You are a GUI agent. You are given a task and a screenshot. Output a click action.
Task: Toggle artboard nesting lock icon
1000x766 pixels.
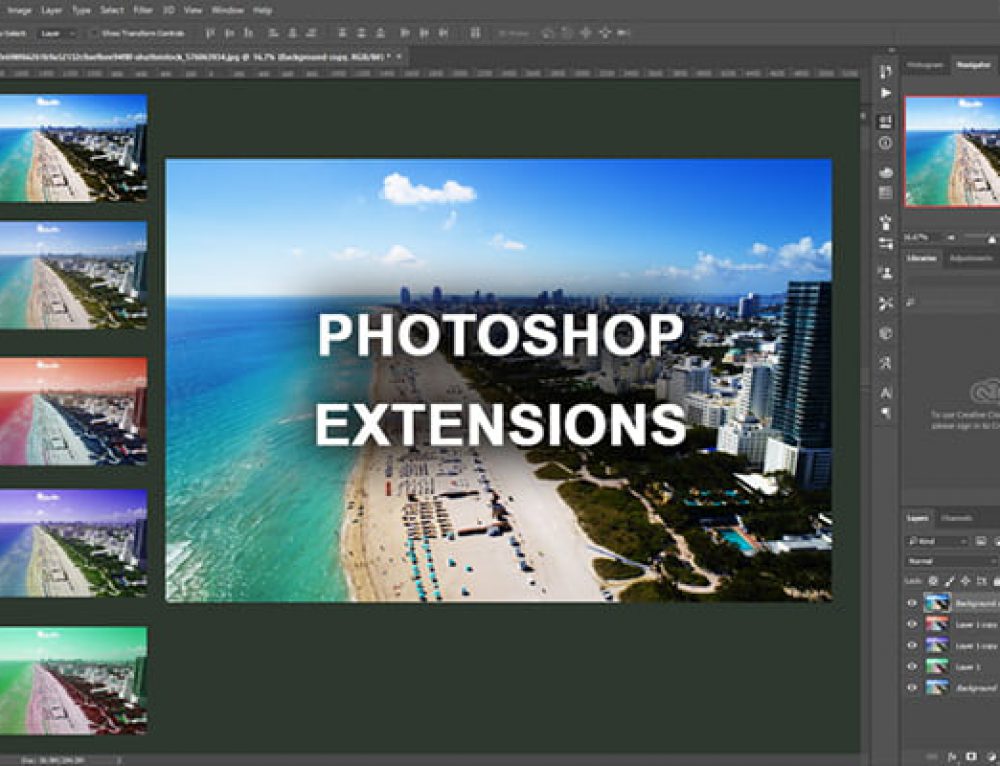[982, 581]
